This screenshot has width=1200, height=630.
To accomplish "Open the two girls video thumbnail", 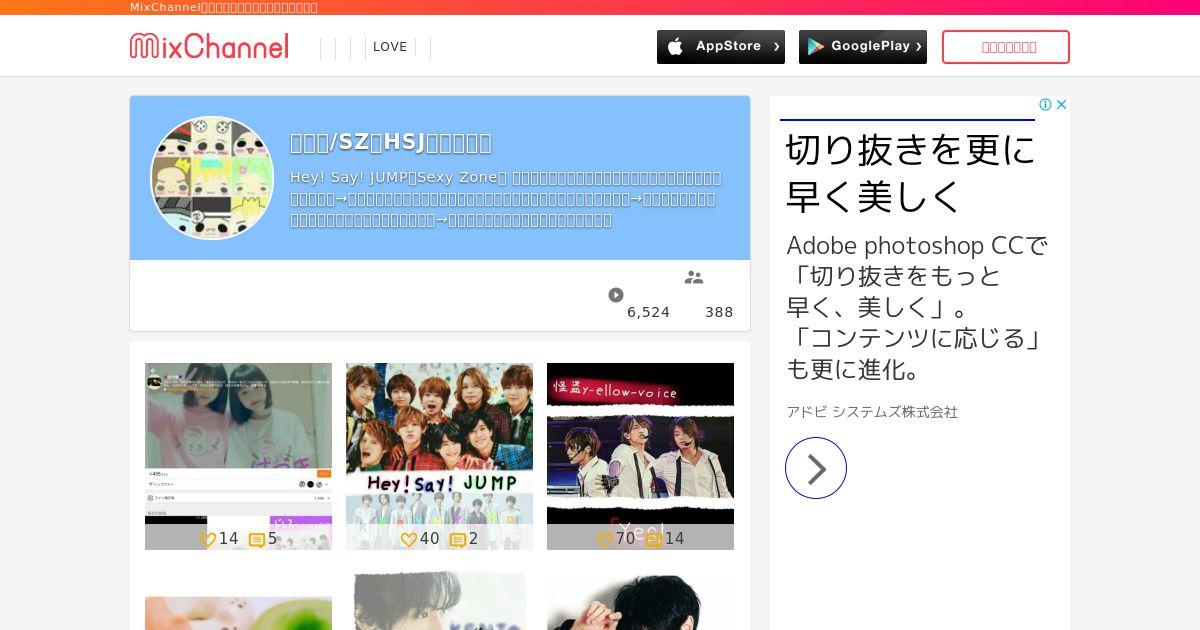I will pos(238,456).
